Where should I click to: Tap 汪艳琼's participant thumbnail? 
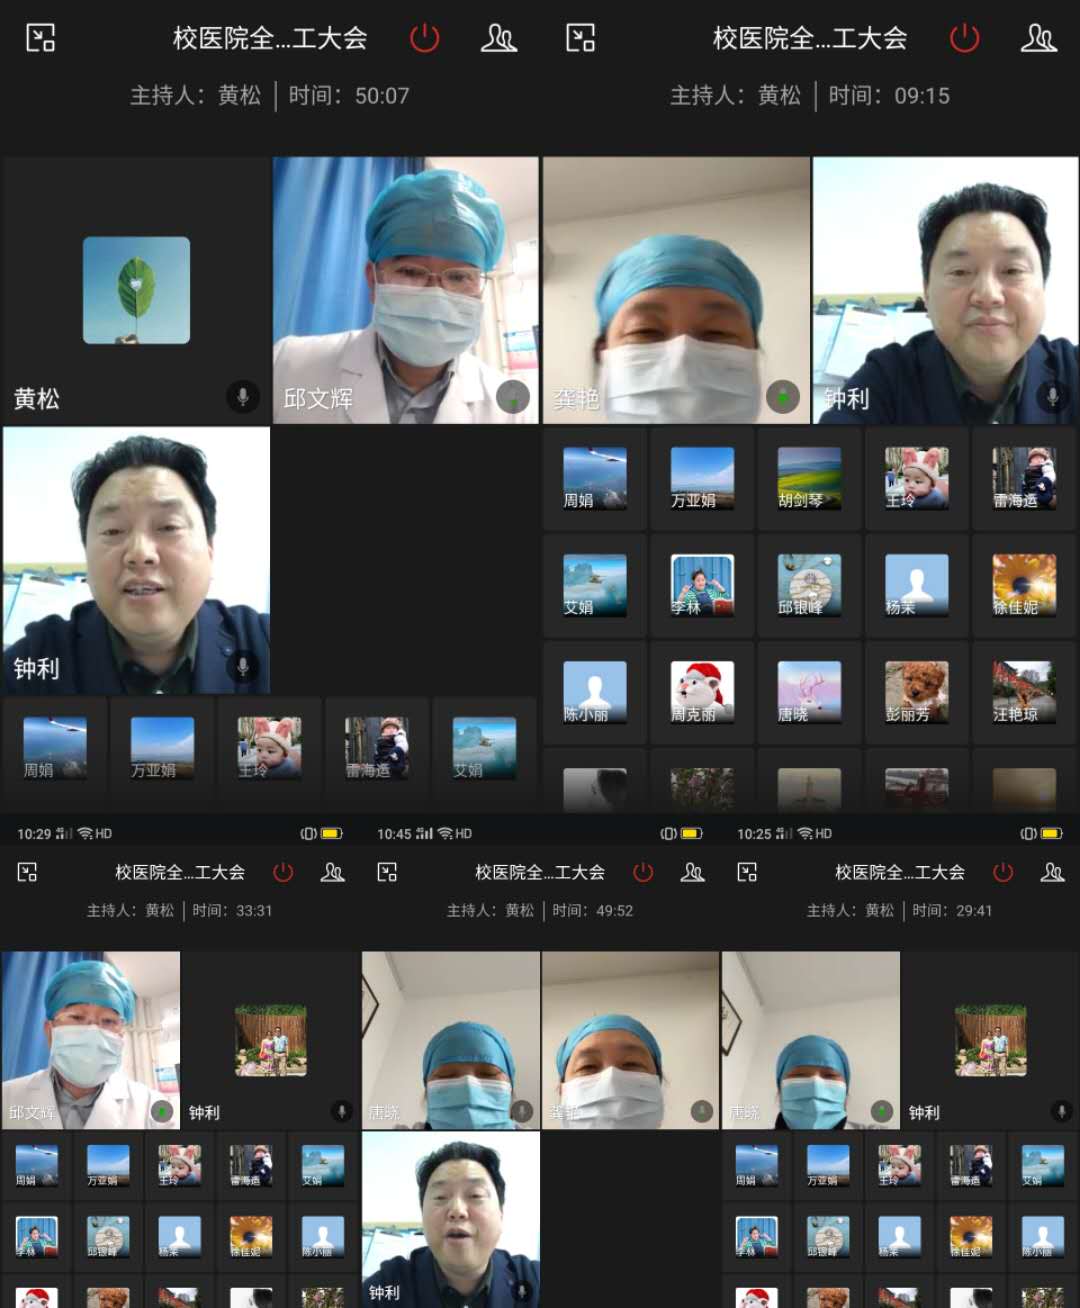(1023, 692)
